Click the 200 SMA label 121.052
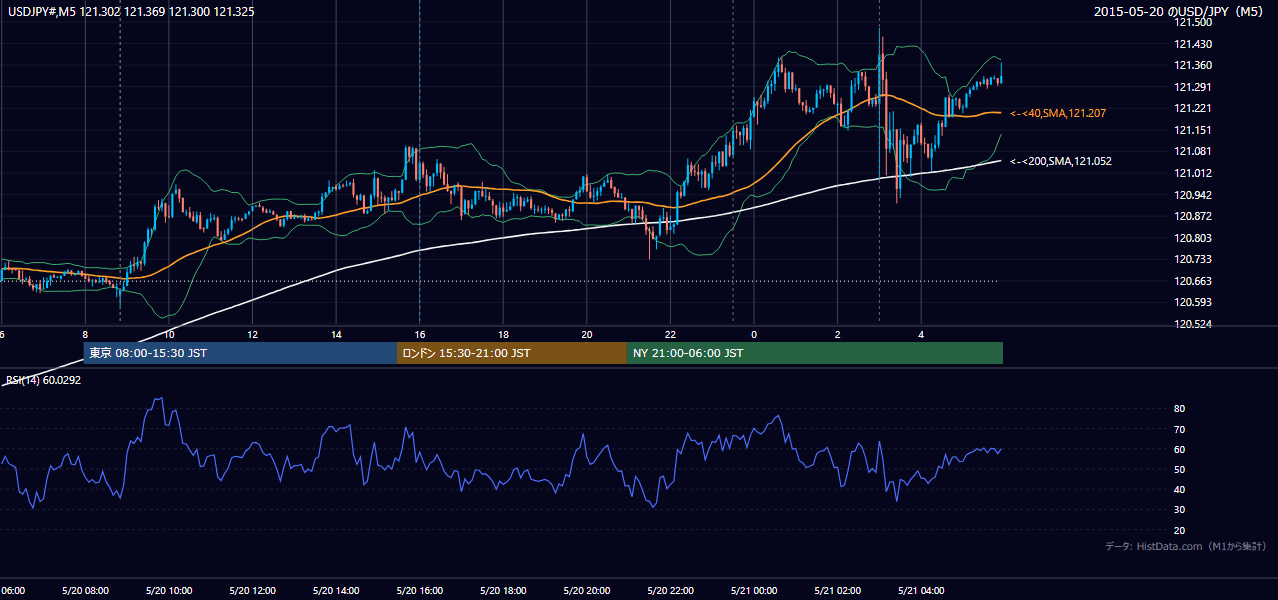 point(1060,161)
